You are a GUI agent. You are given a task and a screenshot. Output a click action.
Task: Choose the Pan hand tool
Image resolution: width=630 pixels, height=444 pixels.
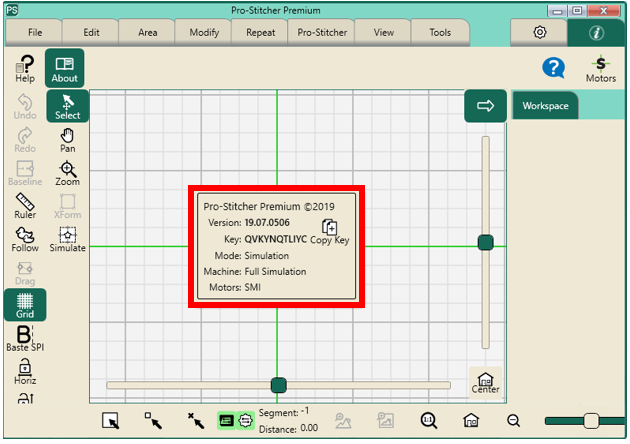click(67, 141)
